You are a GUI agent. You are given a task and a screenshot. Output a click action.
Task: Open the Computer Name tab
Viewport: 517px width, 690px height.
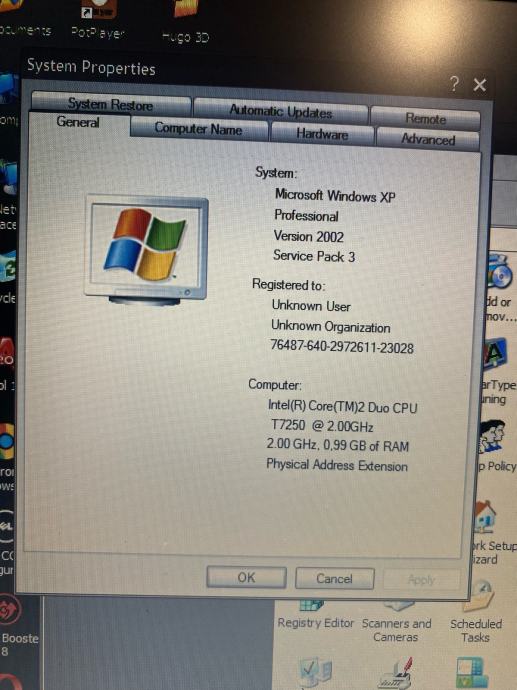198,128
